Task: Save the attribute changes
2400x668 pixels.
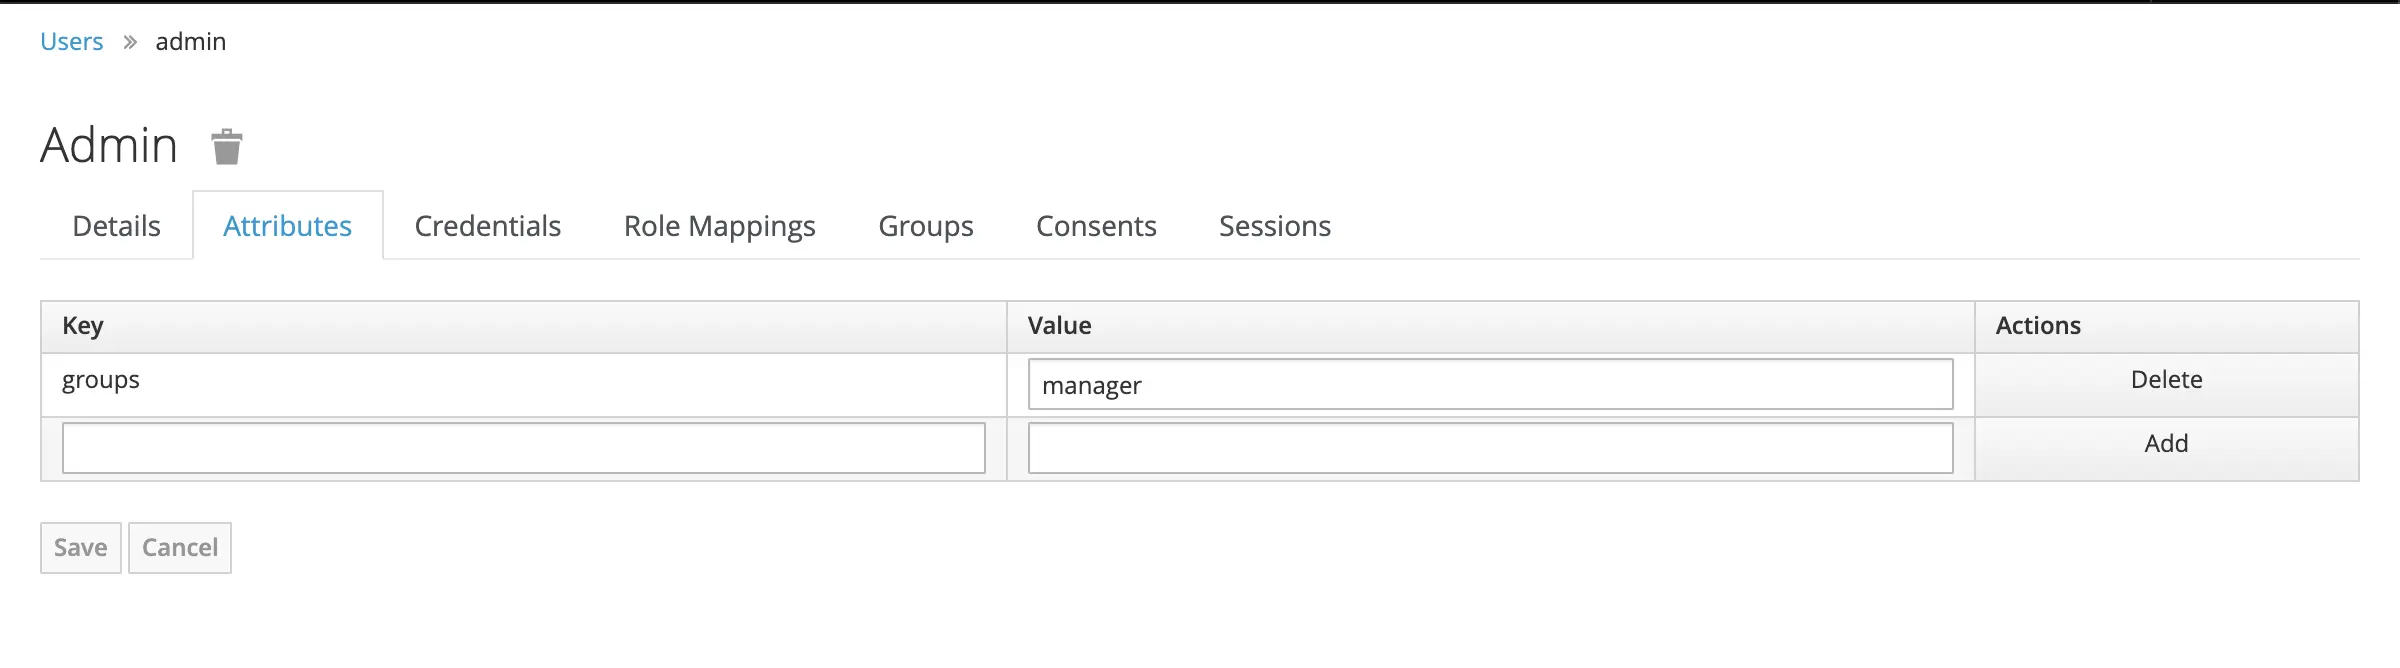Action: click(80, 548)
